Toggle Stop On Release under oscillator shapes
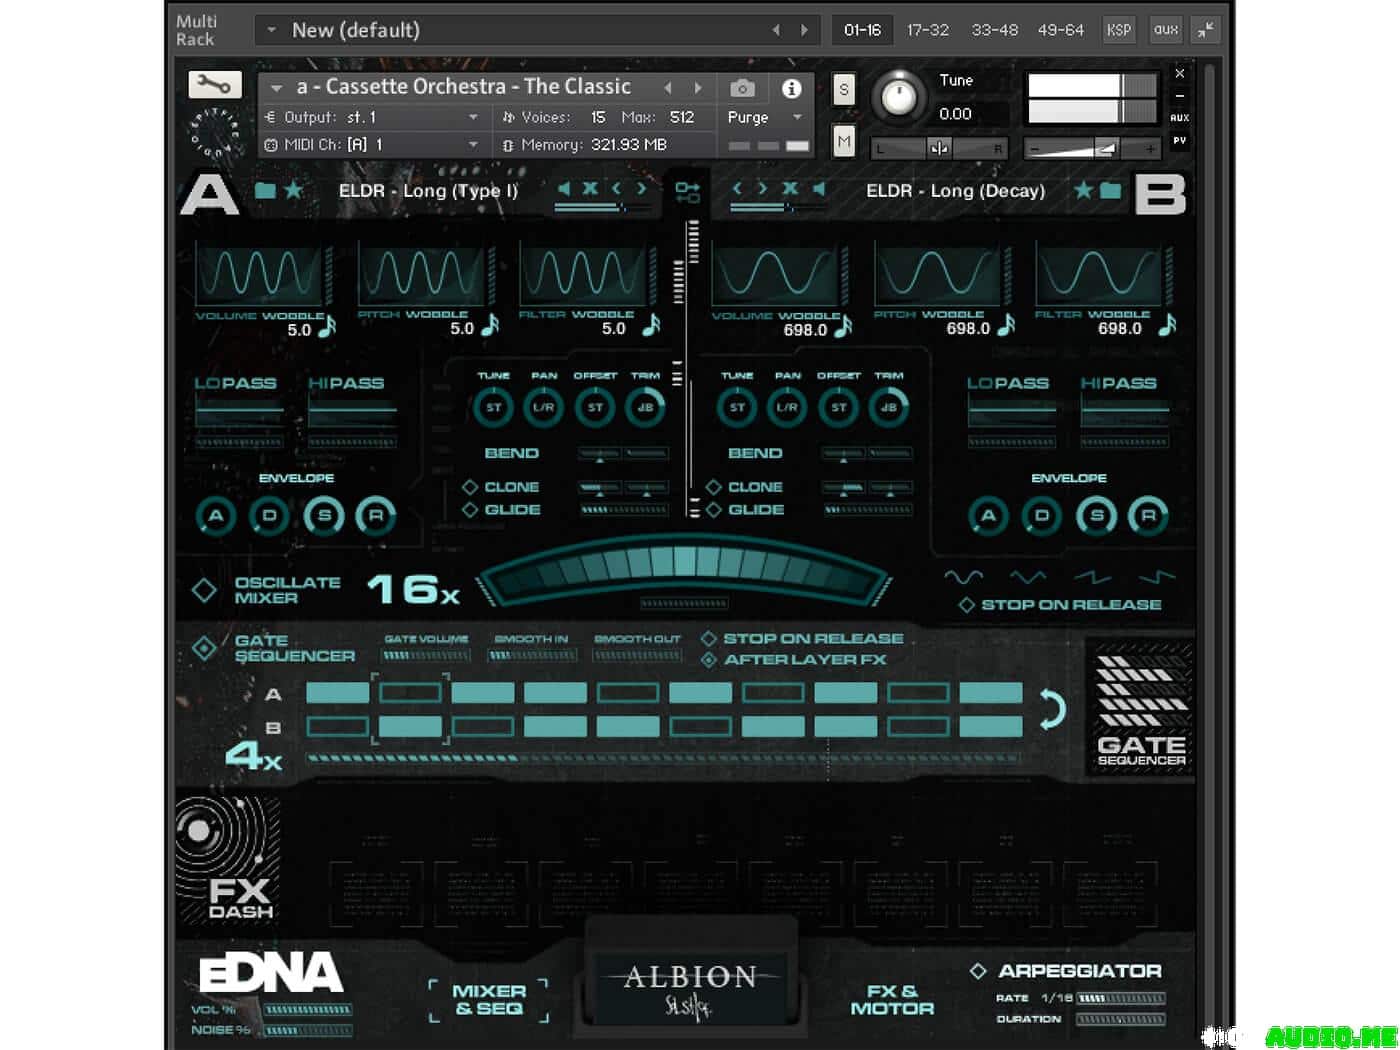Screen dimensions: 1400x1050 [x=966, y=605]
